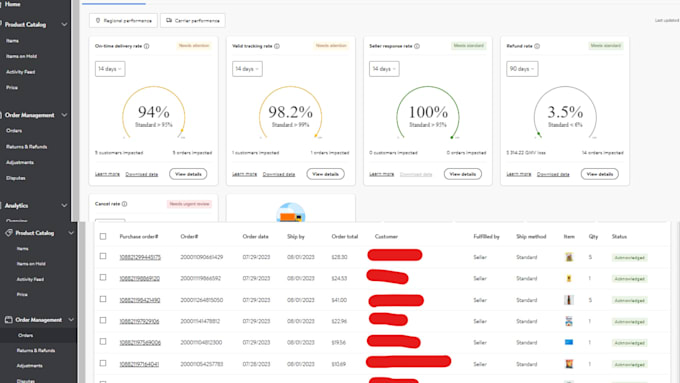Screen dimensions: 680x383
Task: Open the 14 days dropdown on On-time delivery rate
Action: click(110, 69)
